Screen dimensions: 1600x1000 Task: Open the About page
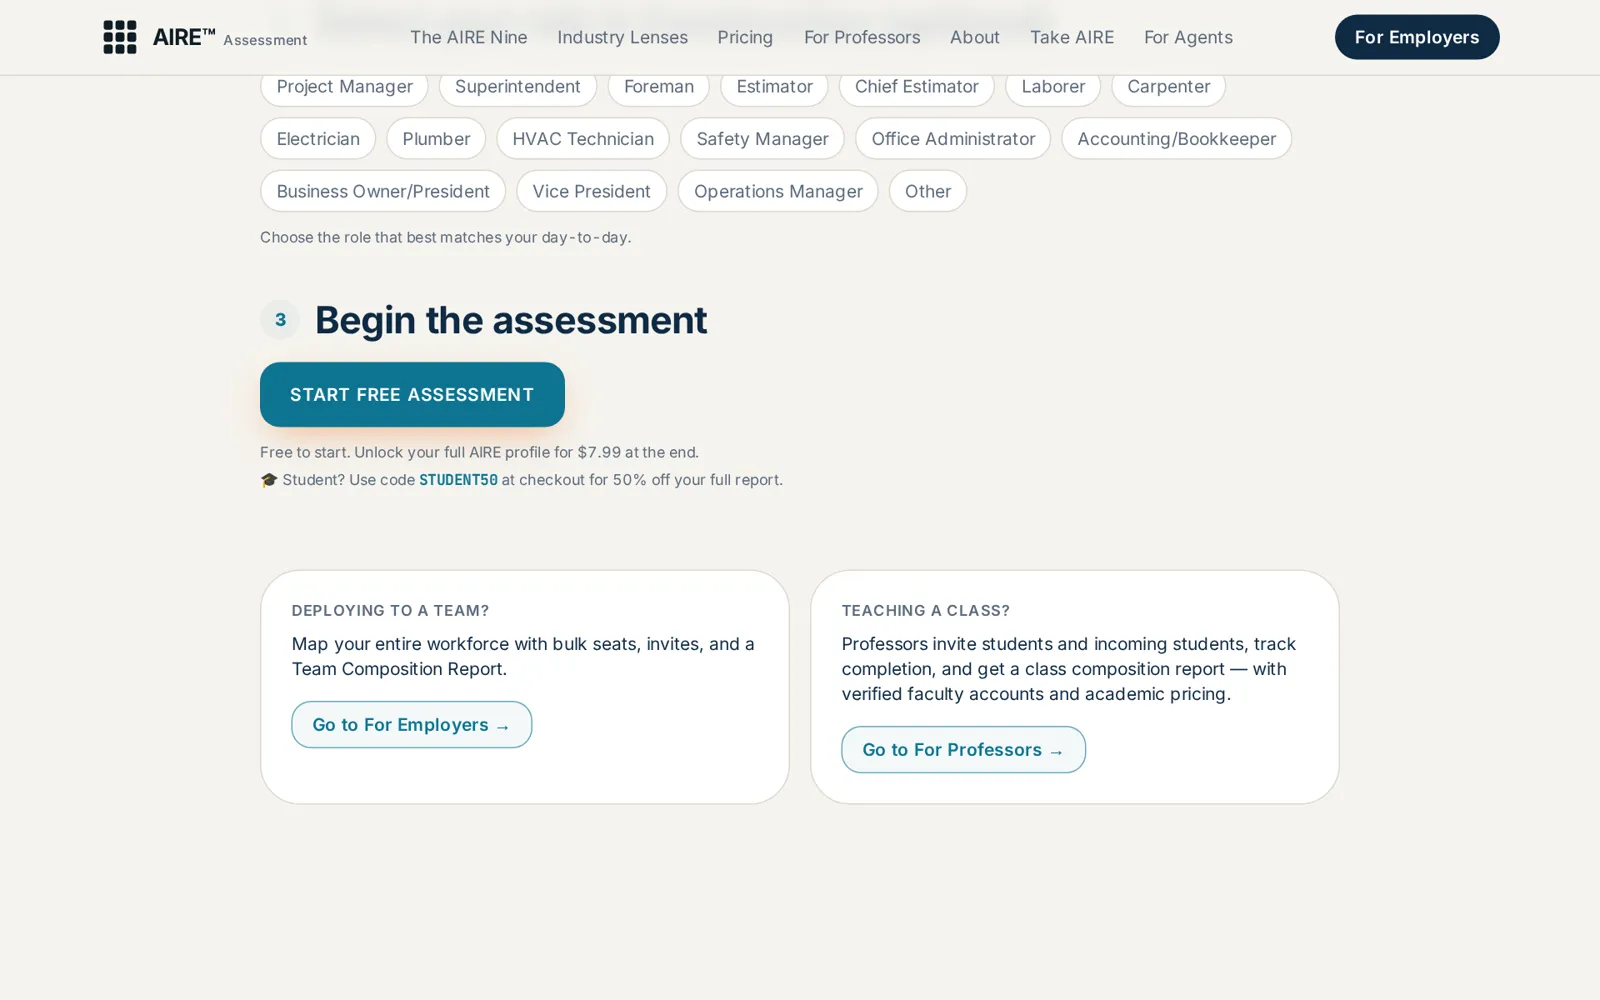point(975,37)
